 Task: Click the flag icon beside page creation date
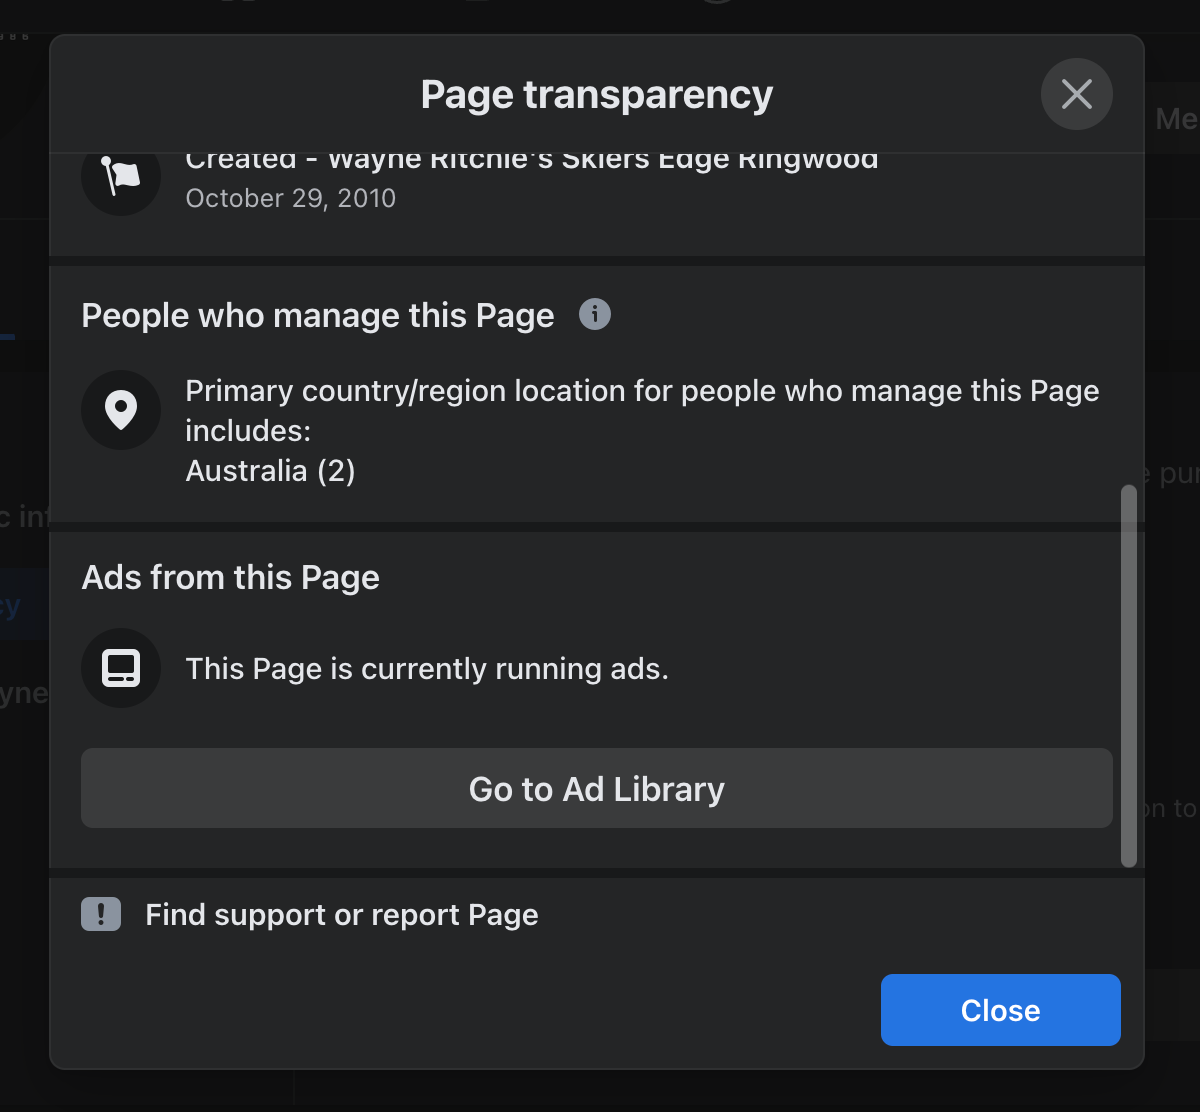click(x=121, y=176)
